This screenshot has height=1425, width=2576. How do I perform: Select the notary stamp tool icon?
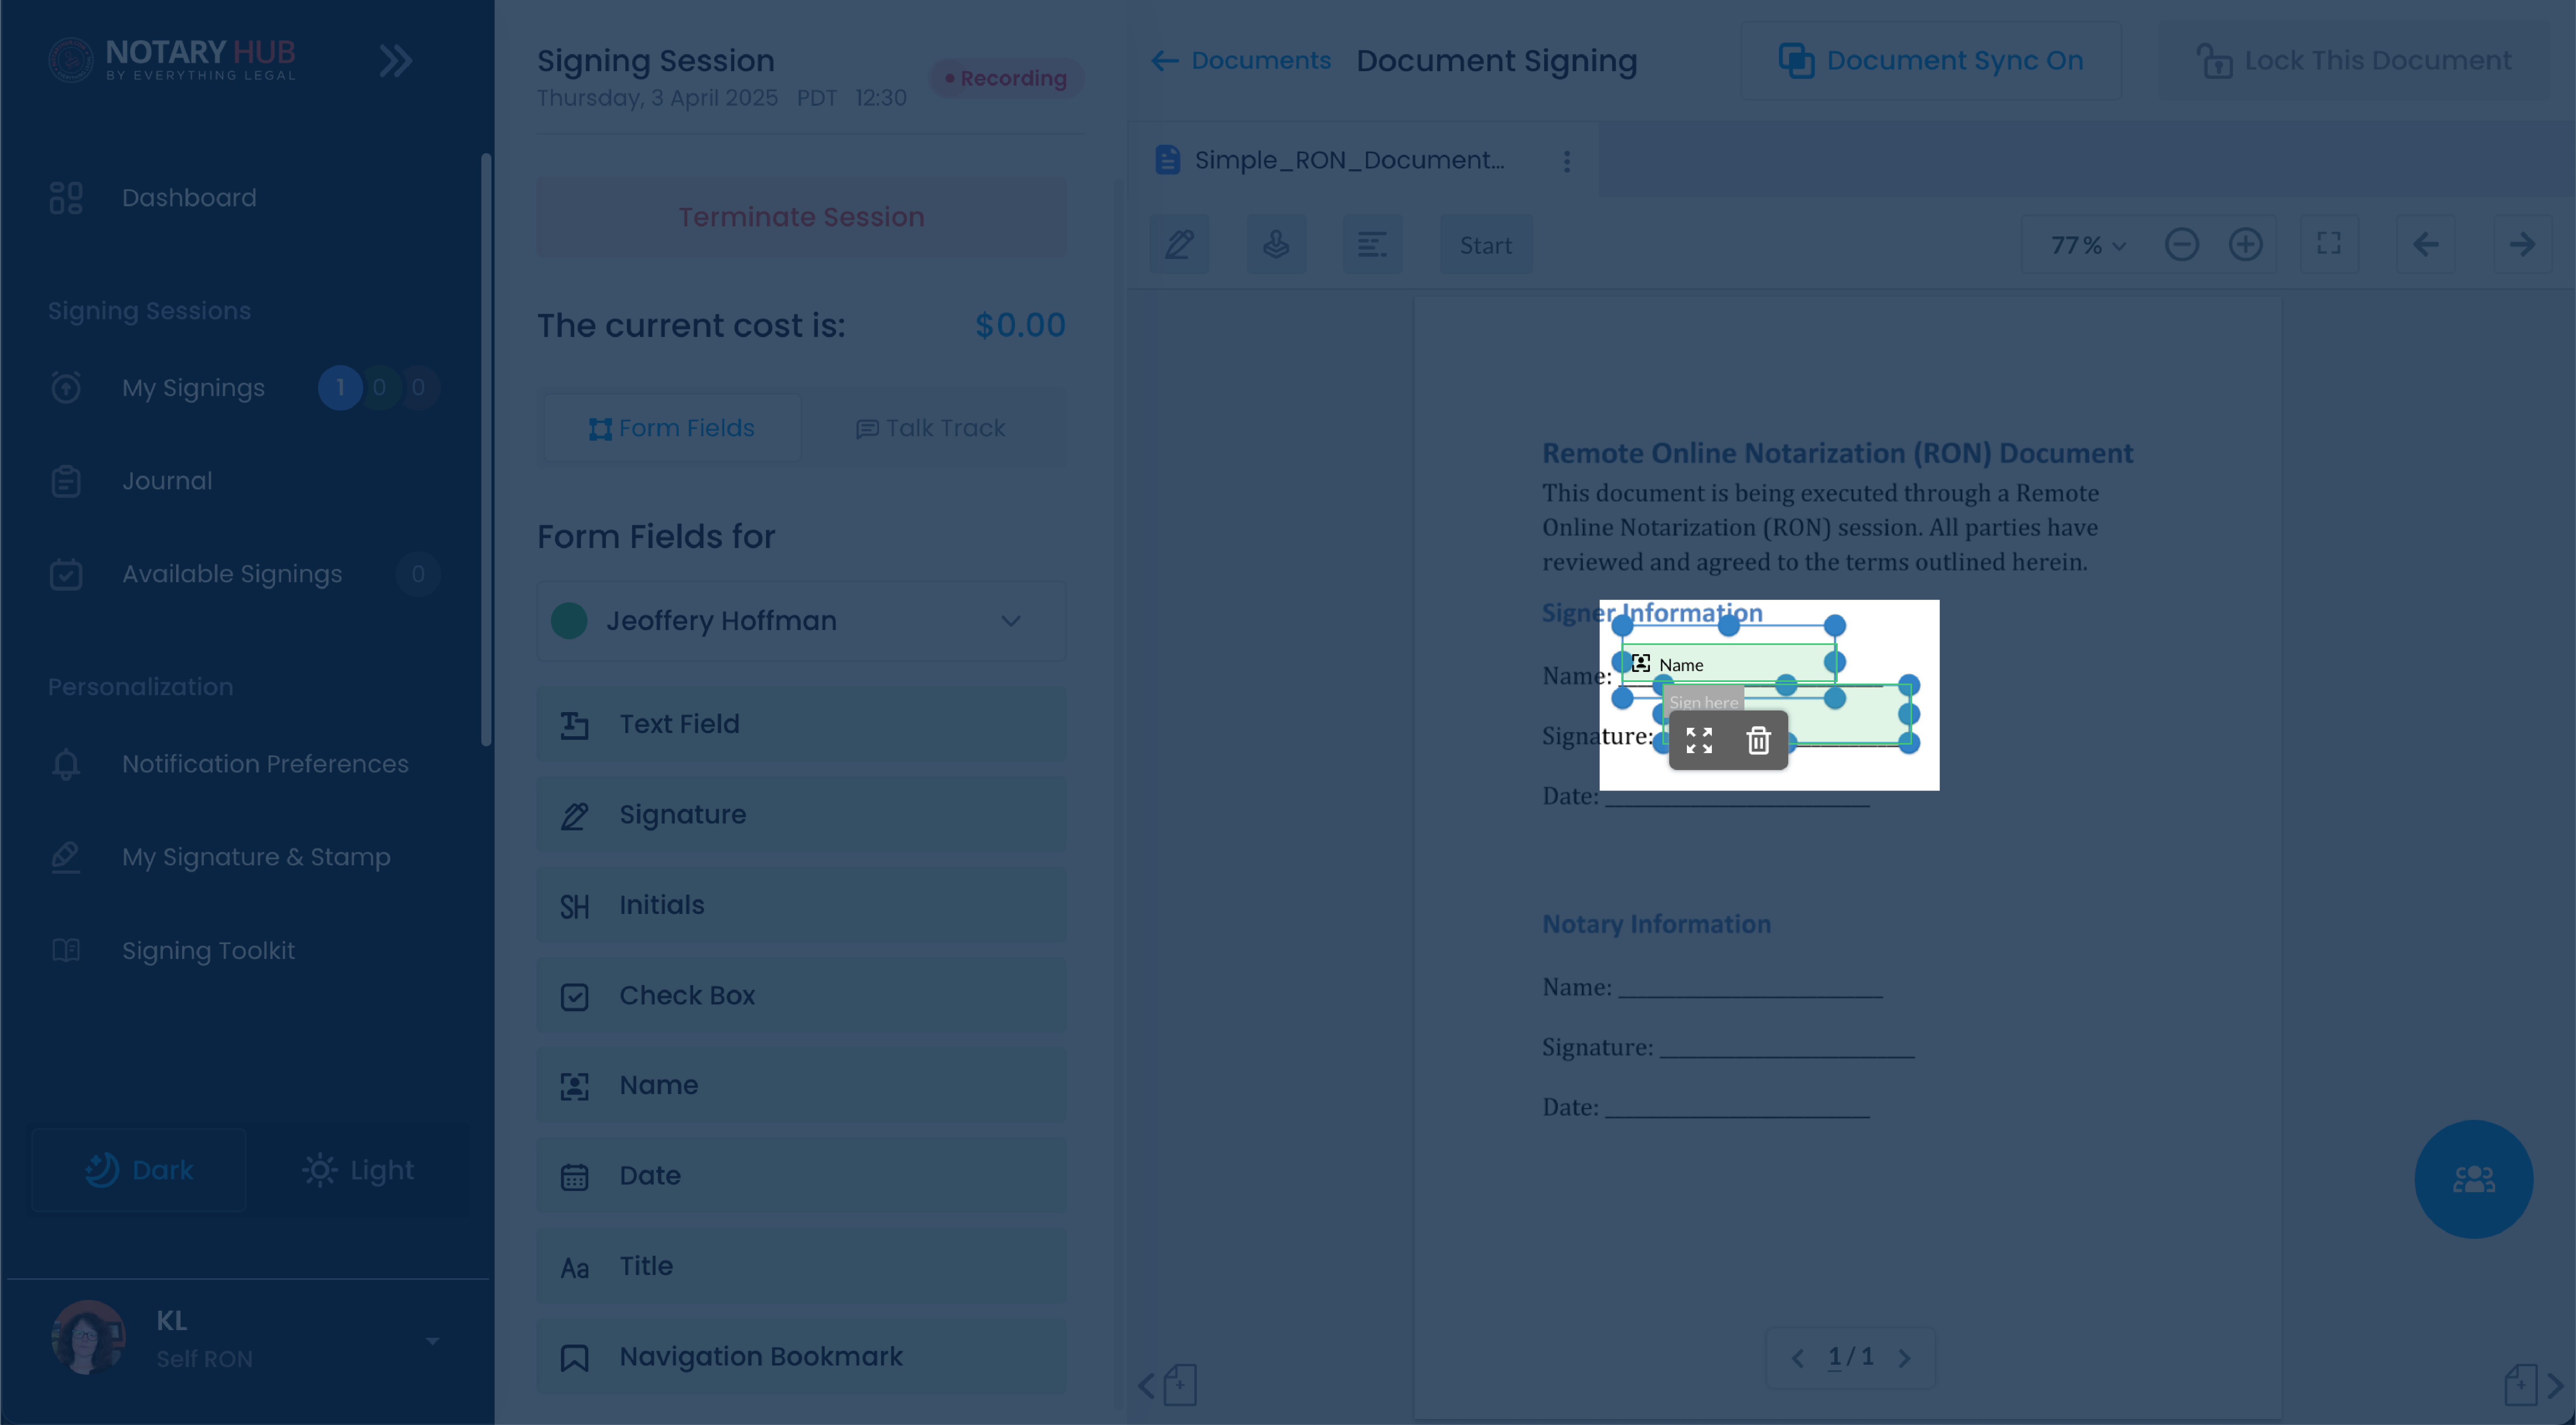[x=1276, y=244]
